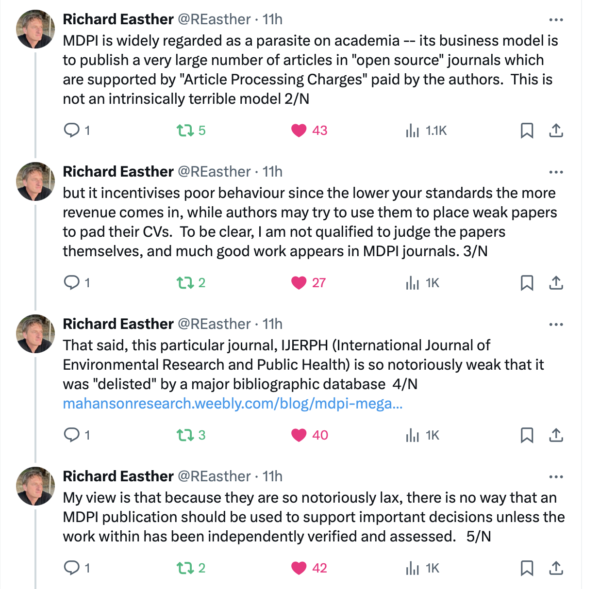
Task: Open Richard Easther's avatar on 4/N tweet
Action: 36,333
